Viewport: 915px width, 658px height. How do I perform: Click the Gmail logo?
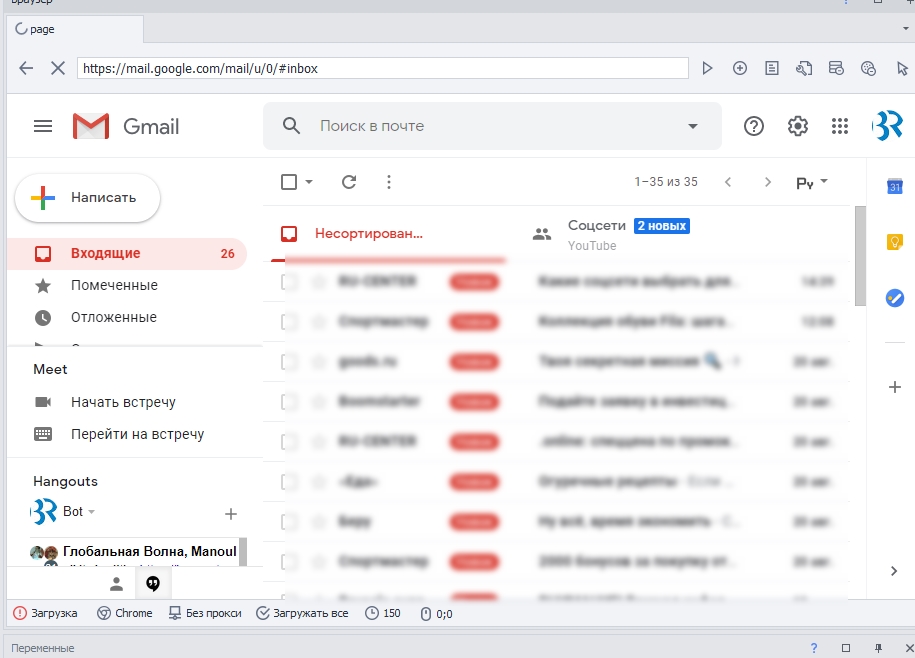tap(126, 126)
